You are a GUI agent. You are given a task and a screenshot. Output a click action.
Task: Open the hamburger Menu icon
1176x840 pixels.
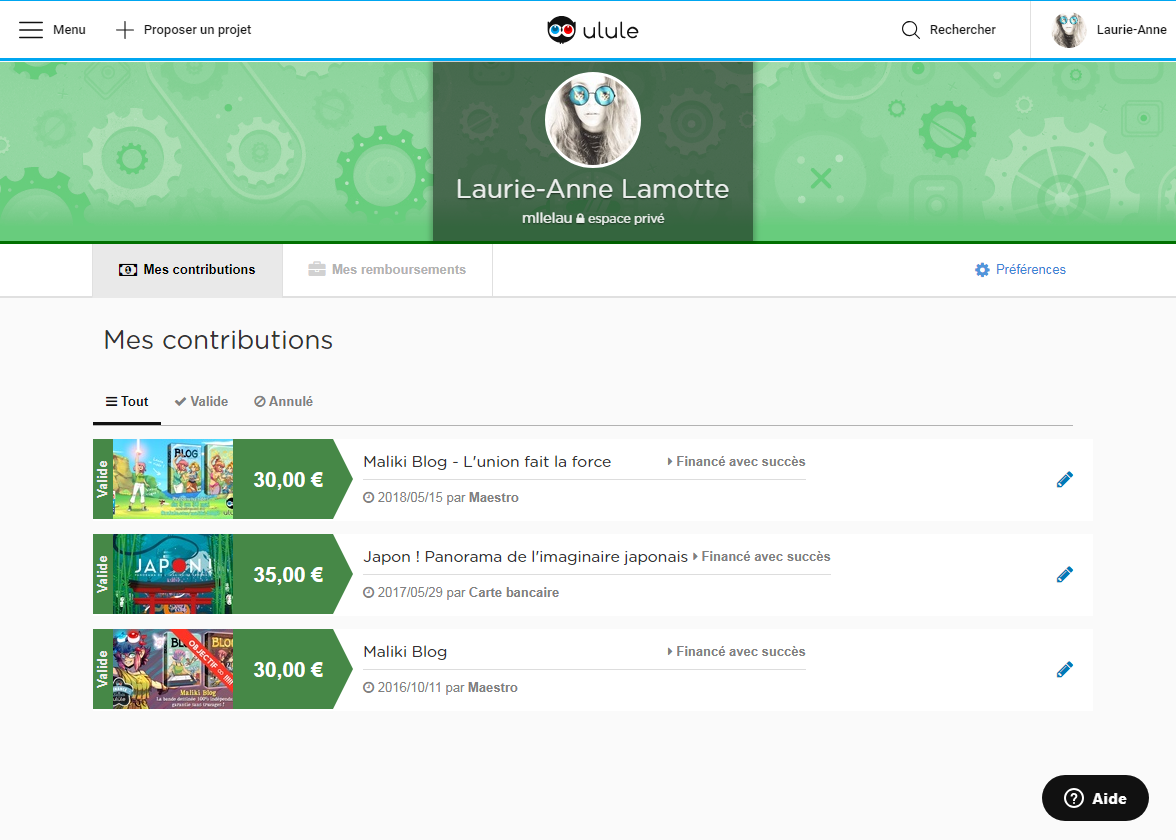[x=31, y=30]
